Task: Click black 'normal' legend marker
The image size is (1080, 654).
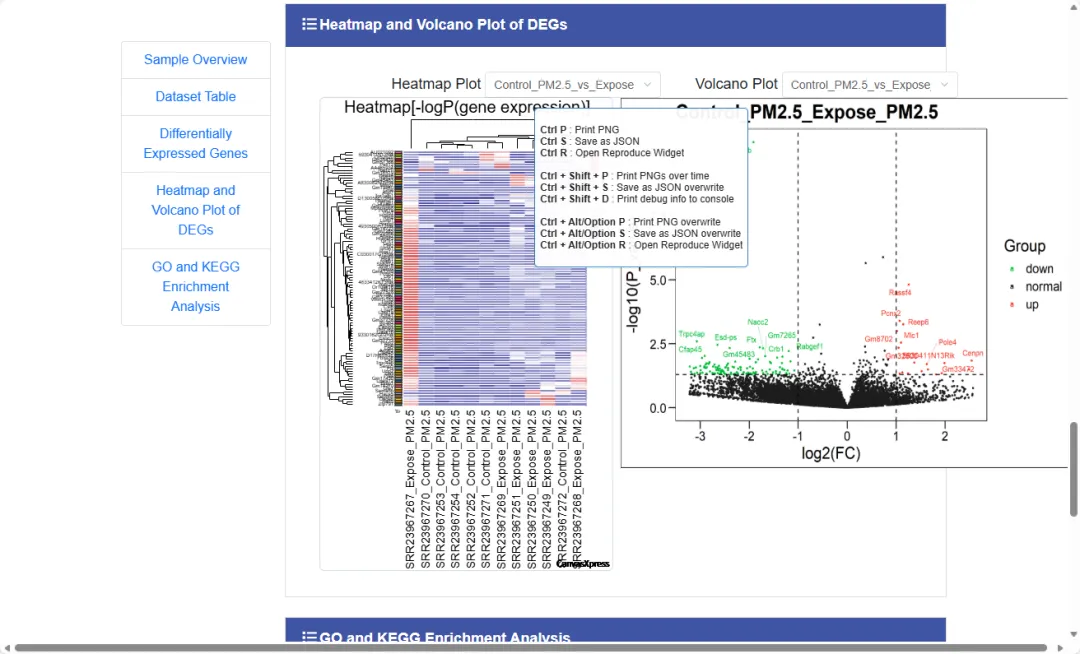Action: (x=1012, y=287)
